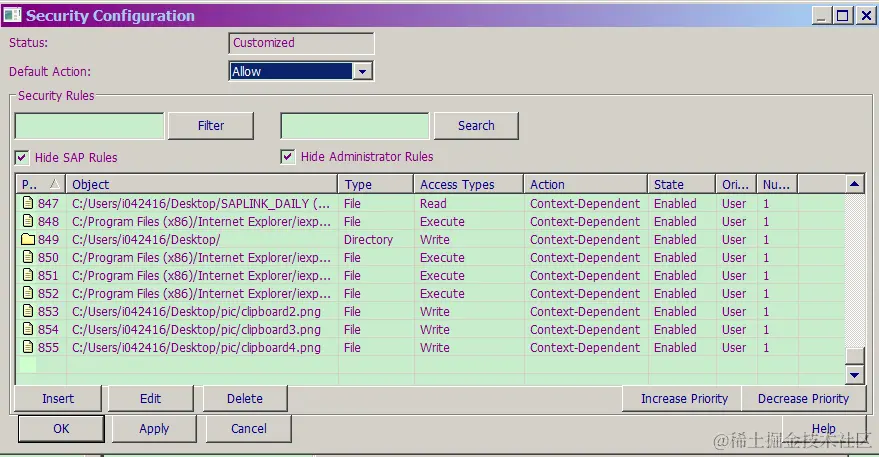Click the rules list scroll up arrow
879x457 pixels.
[x=854, y=184]
